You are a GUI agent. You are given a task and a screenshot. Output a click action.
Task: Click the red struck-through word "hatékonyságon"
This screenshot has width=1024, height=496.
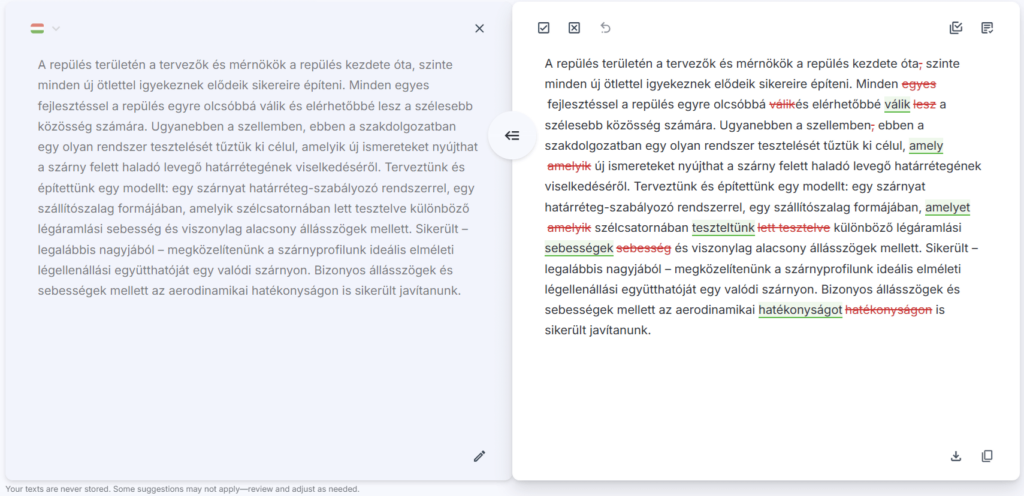click(888, 310)
